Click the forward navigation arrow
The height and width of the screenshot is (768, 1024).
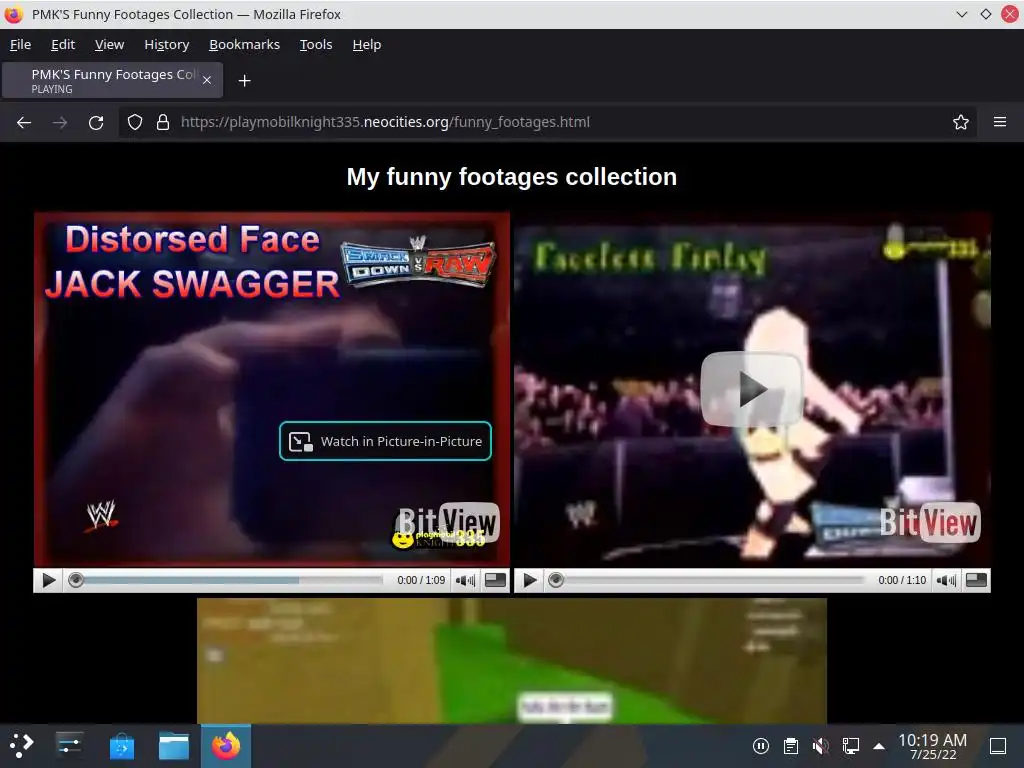coord(60,122)
